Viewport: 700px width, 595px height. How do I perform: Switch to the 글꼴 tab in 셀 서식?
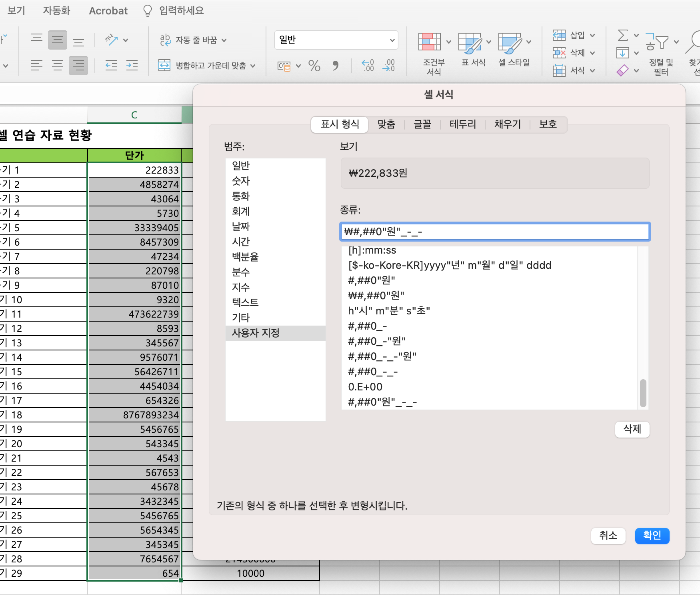[x=422, y=124]
